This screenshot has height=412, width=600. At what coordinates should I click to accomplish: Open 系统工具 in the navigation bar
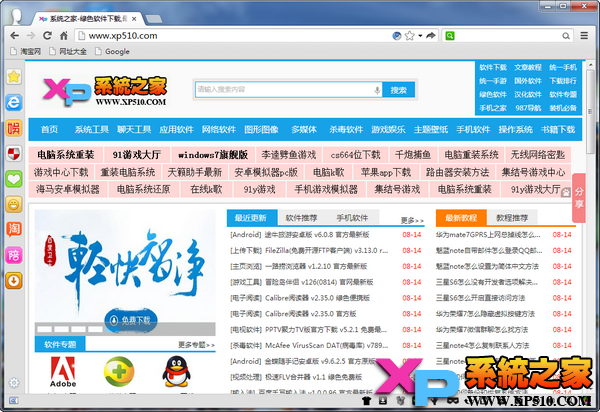point(91,130)
